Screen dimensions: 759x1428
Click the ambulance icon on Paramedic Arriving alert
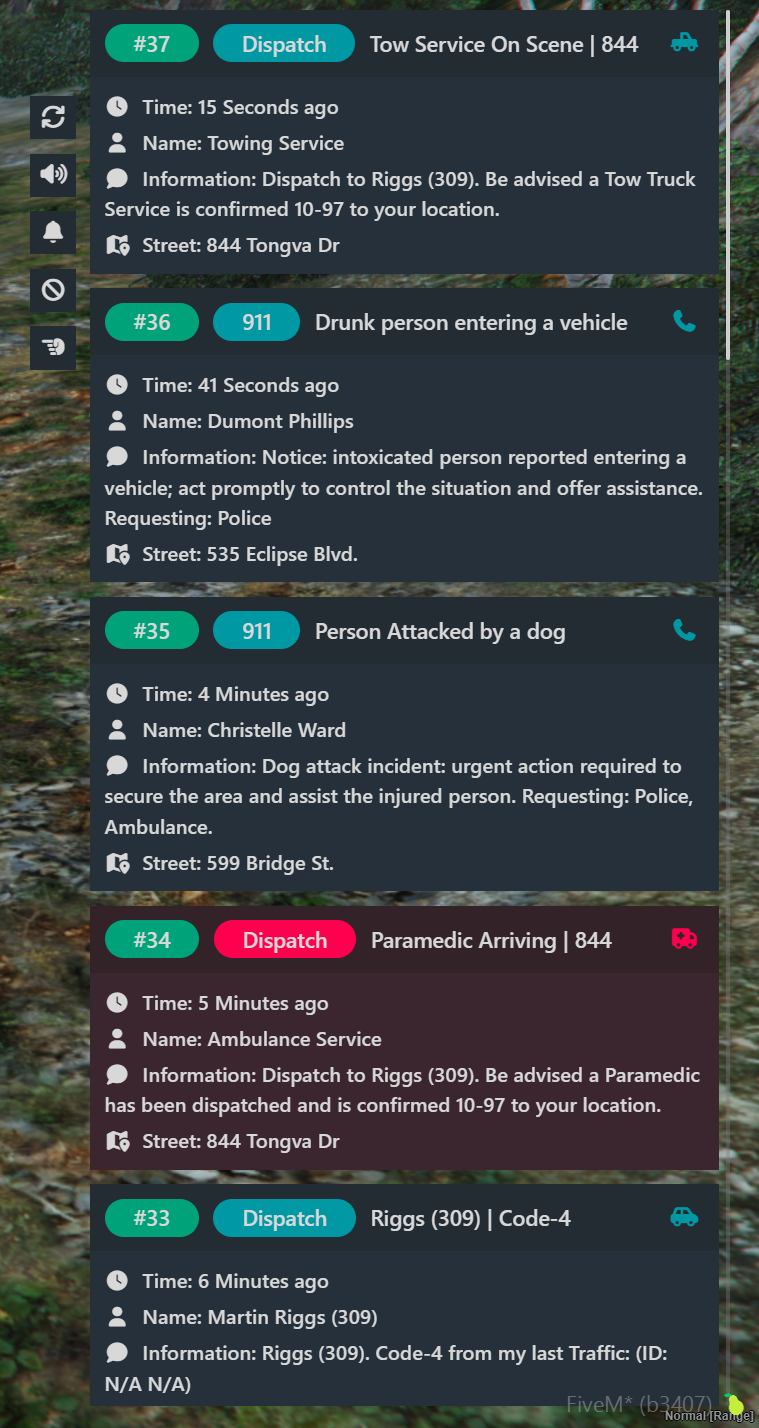pyautogui.click(x=684, y=938)
